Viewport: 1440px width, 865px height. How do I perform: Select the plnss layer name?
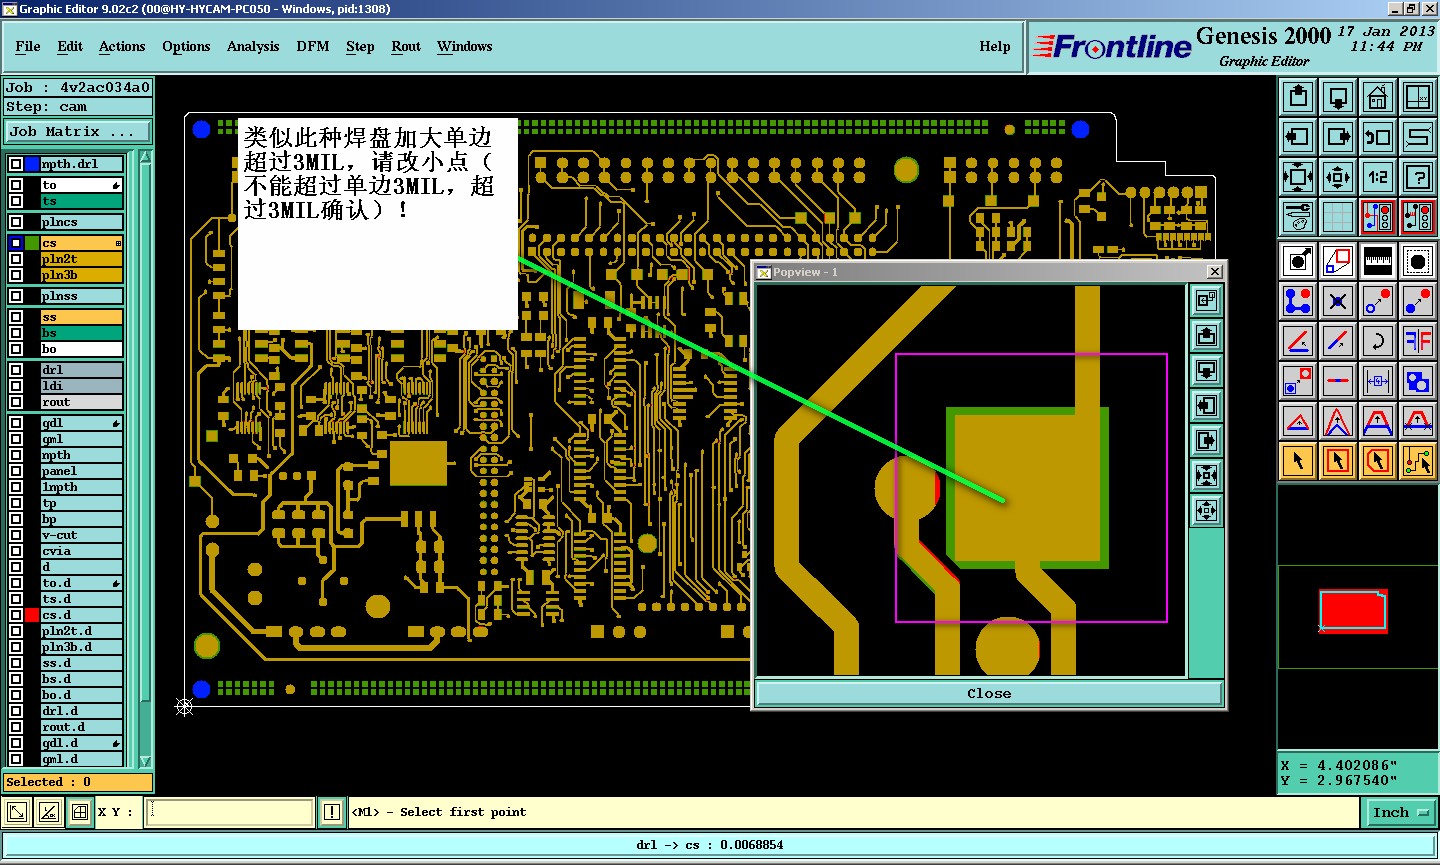click(x=82, y=296)
